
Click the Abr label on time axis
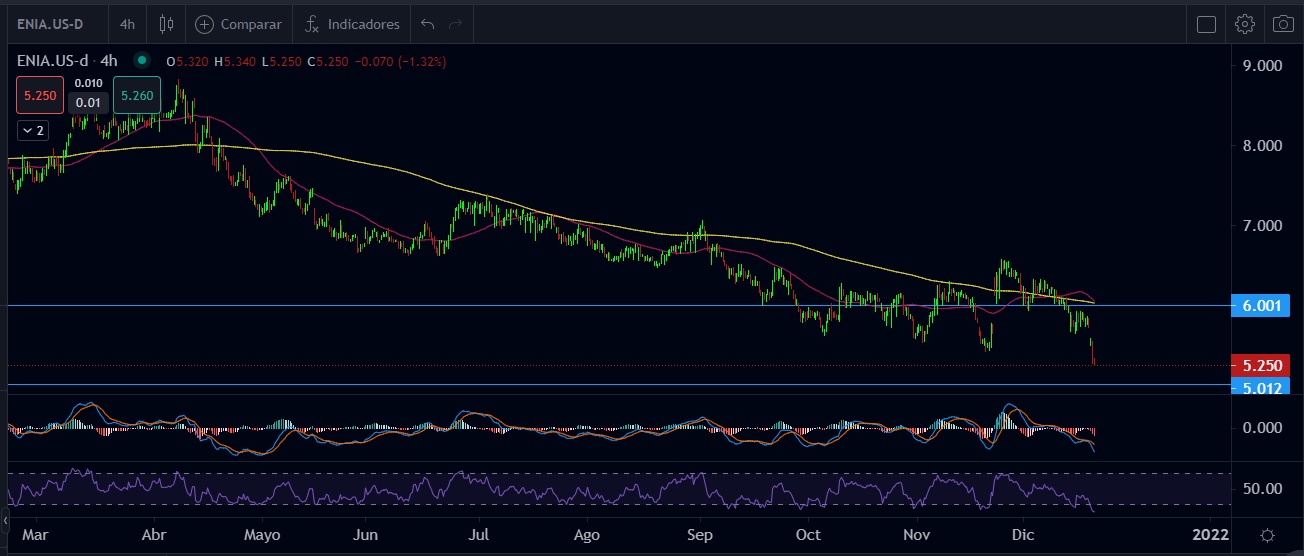coord(153,535)
